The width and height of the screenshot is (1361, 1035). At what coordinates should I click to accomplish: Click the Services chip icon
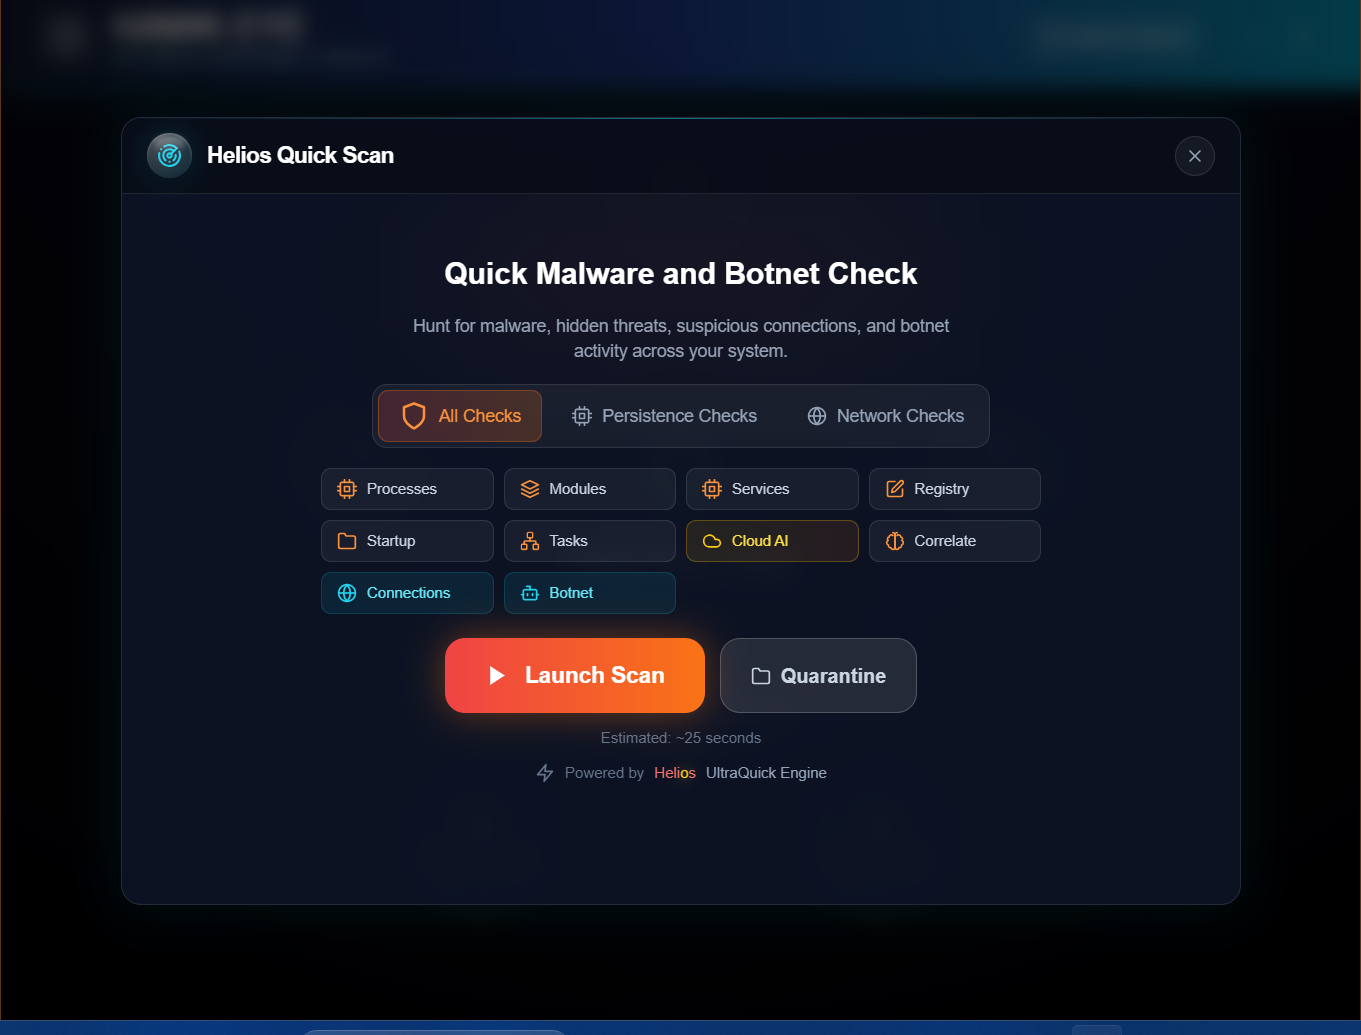point(712,489)
